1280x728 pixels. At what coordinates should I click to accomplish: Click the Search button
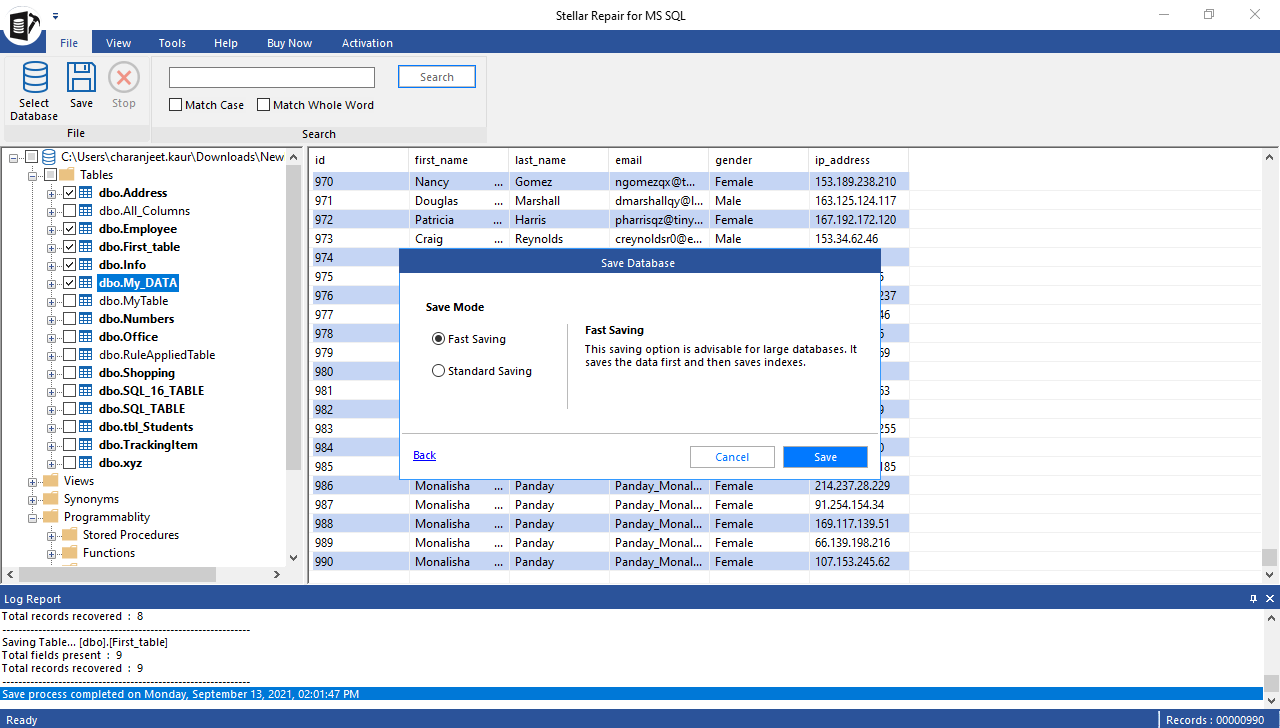point(437,77)
